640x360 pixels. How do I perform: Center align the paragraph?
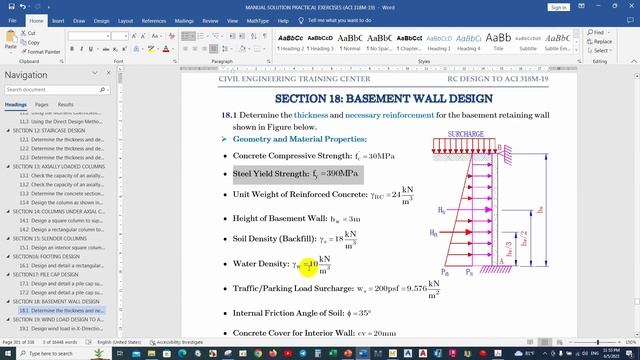[x=195, y=49]
